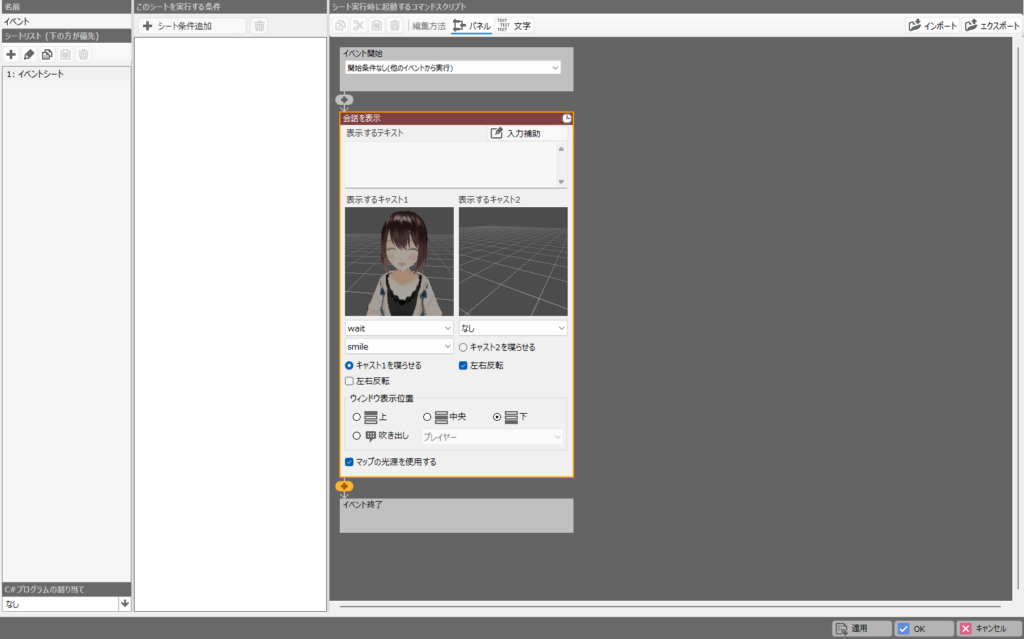
Task: Toggle マップの光源を使用する checkbox
Action: [349, 462]
